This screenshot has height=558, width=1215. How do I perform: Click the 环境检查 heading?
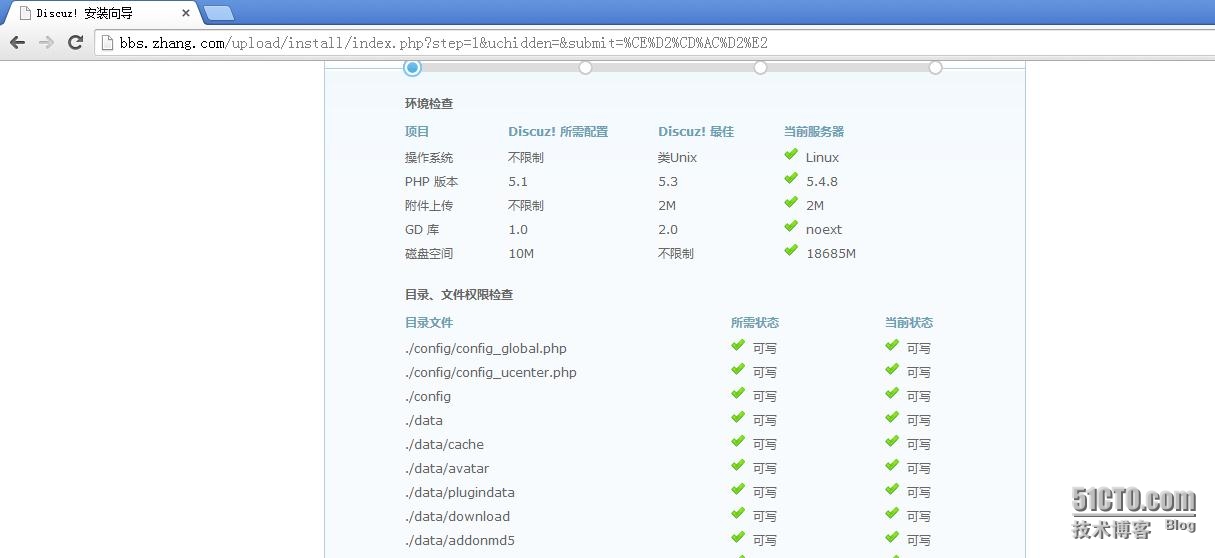pyautogui.click(x=429, y=104)
